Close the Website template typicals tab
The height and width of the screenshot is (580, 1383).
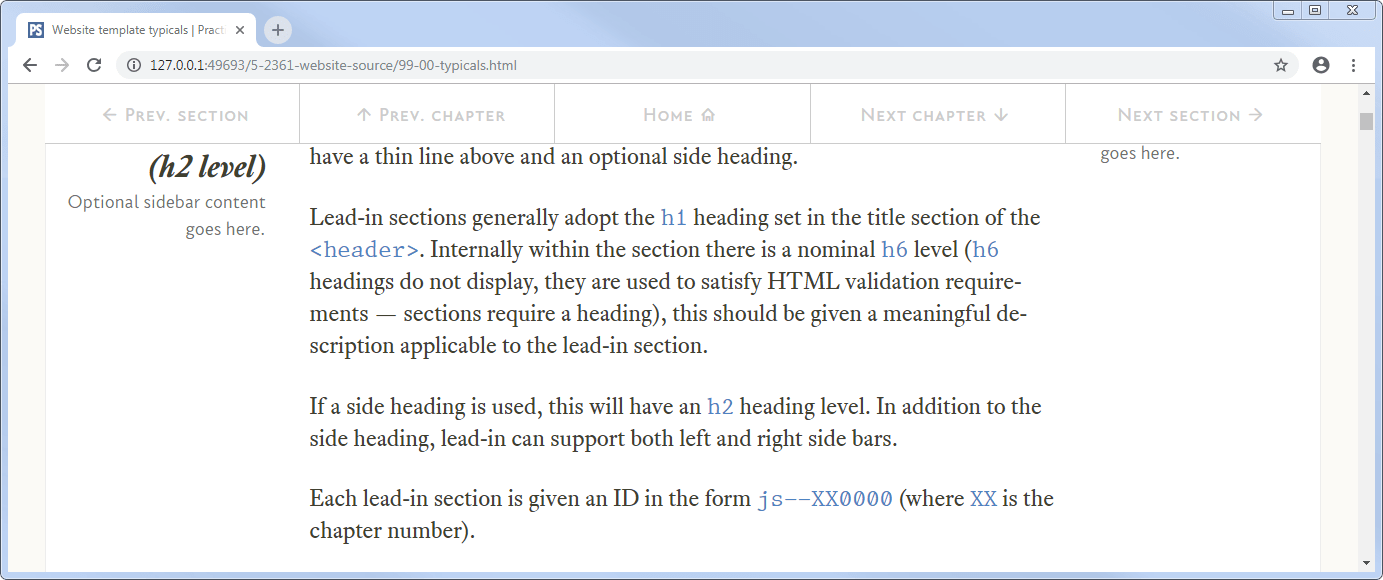(x=240, y=30)
